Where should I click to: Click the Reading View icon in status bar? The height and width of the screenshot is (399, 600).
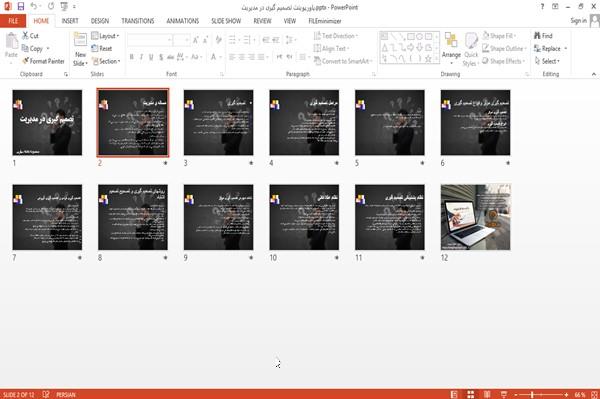(x=487, y=394)
